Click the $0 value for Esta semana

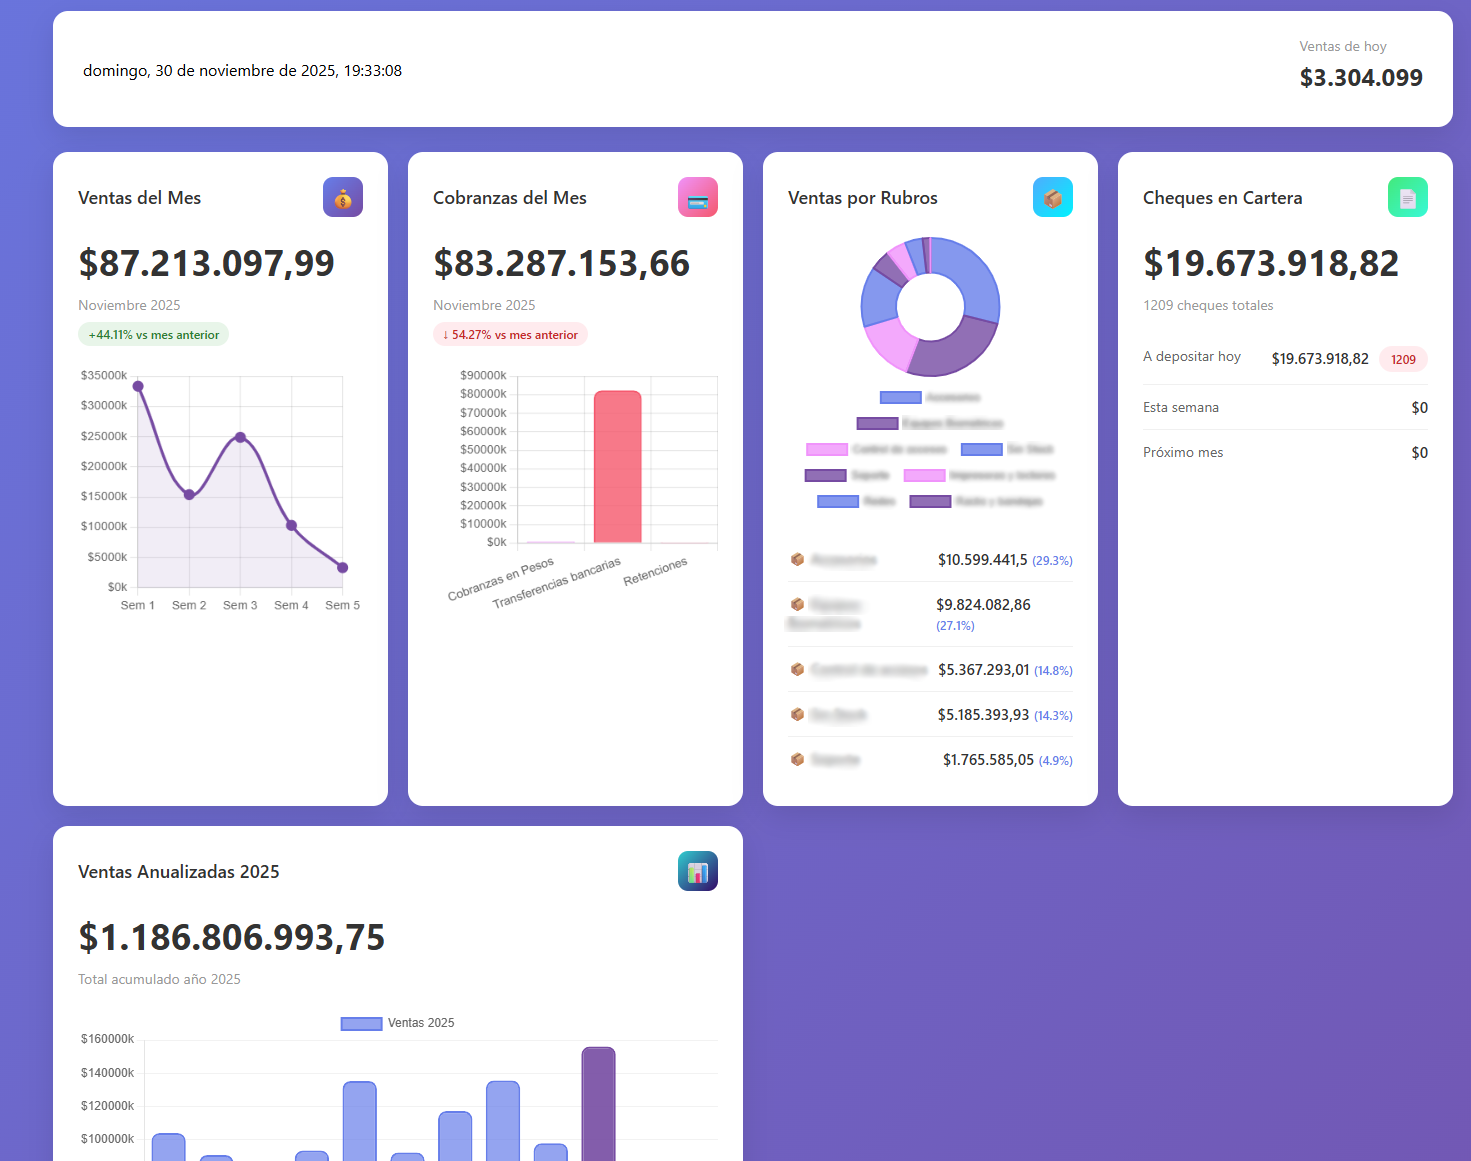[x=1420, y=408]
